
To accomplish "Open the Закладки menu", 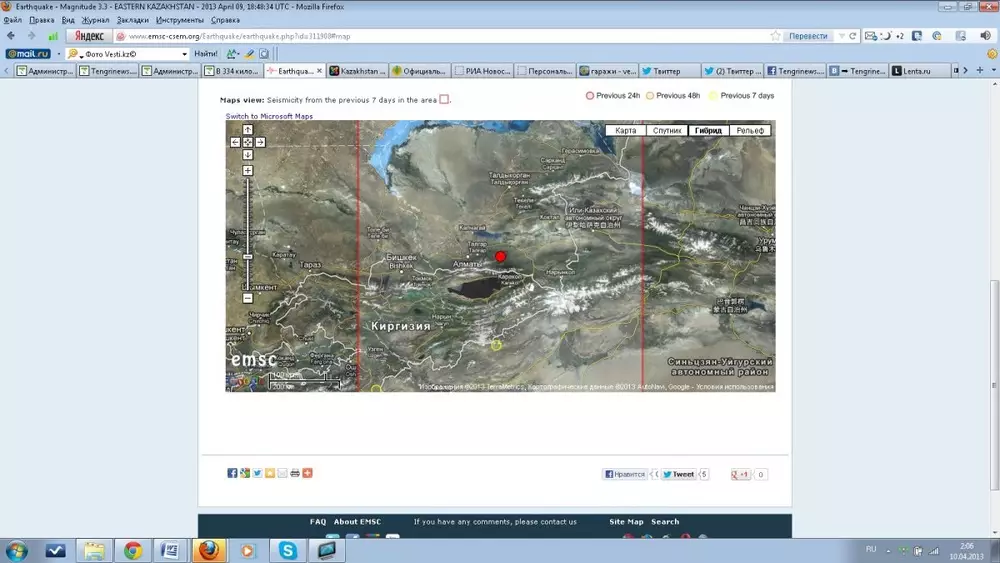I will click(132, 20).
